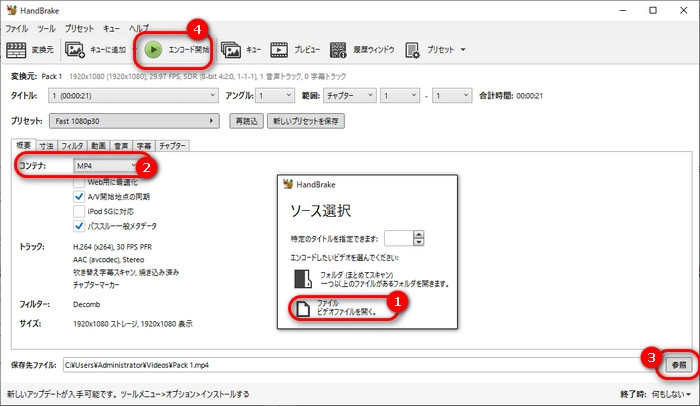700x407 pixels.
Task: Open the キュー queue icon in toolbar
Action: click(231, 49)
